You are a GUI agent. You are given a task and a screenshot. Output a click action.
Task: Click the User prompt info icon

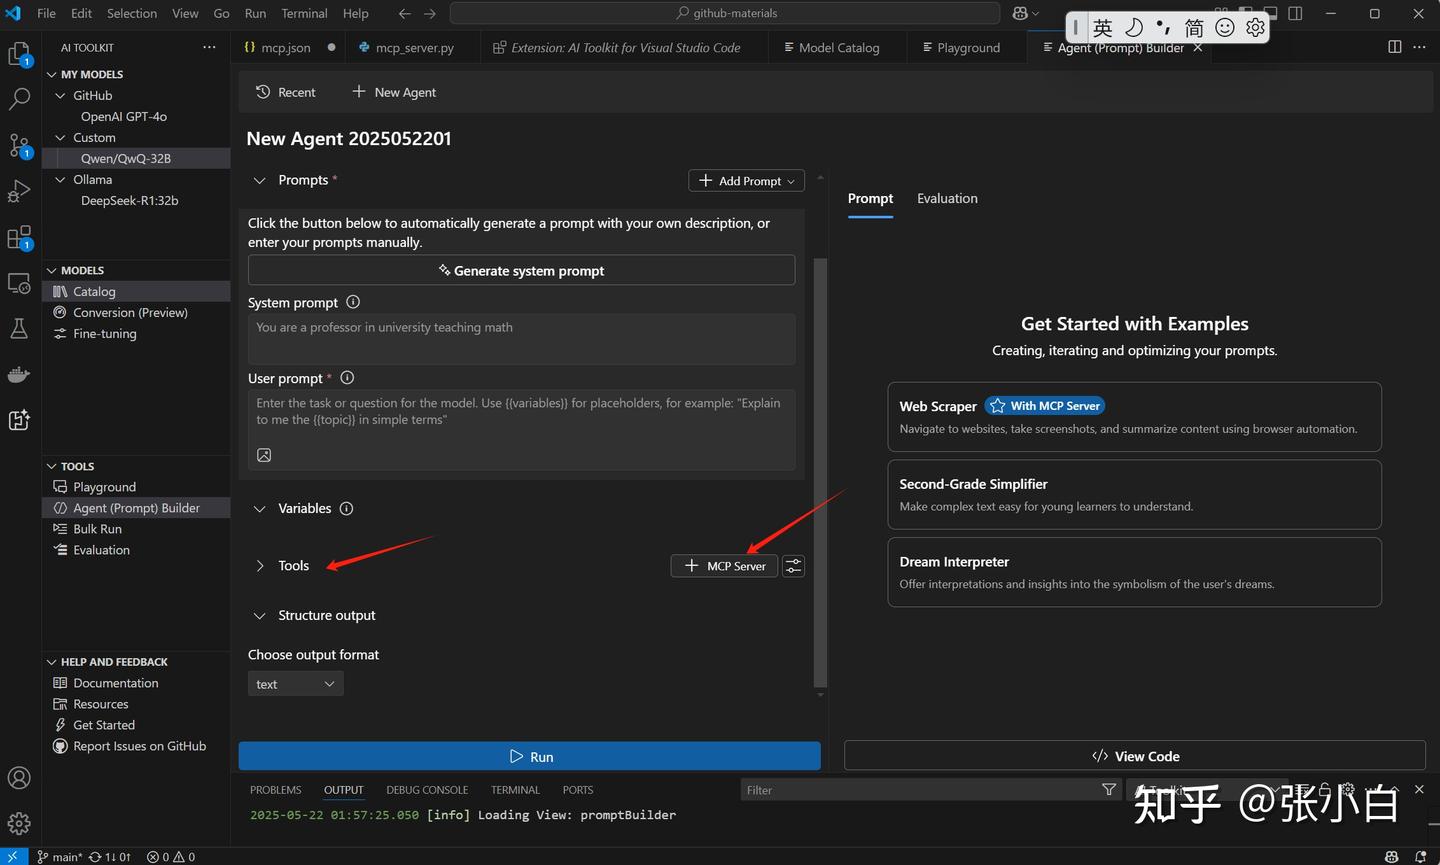click(347, 378)
